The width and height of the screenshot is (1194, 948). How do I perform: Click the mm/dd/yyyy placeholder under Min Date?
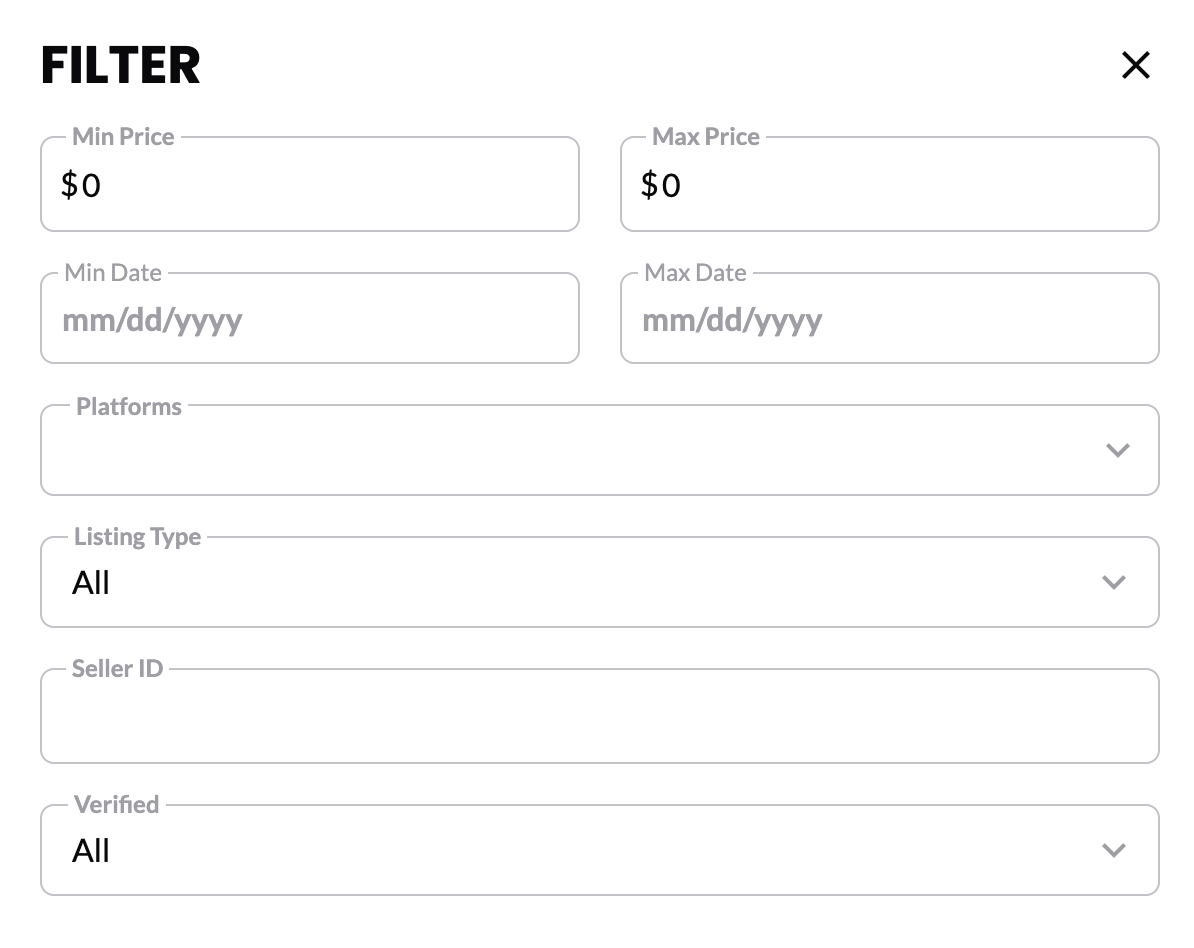(x=152, y=321)
